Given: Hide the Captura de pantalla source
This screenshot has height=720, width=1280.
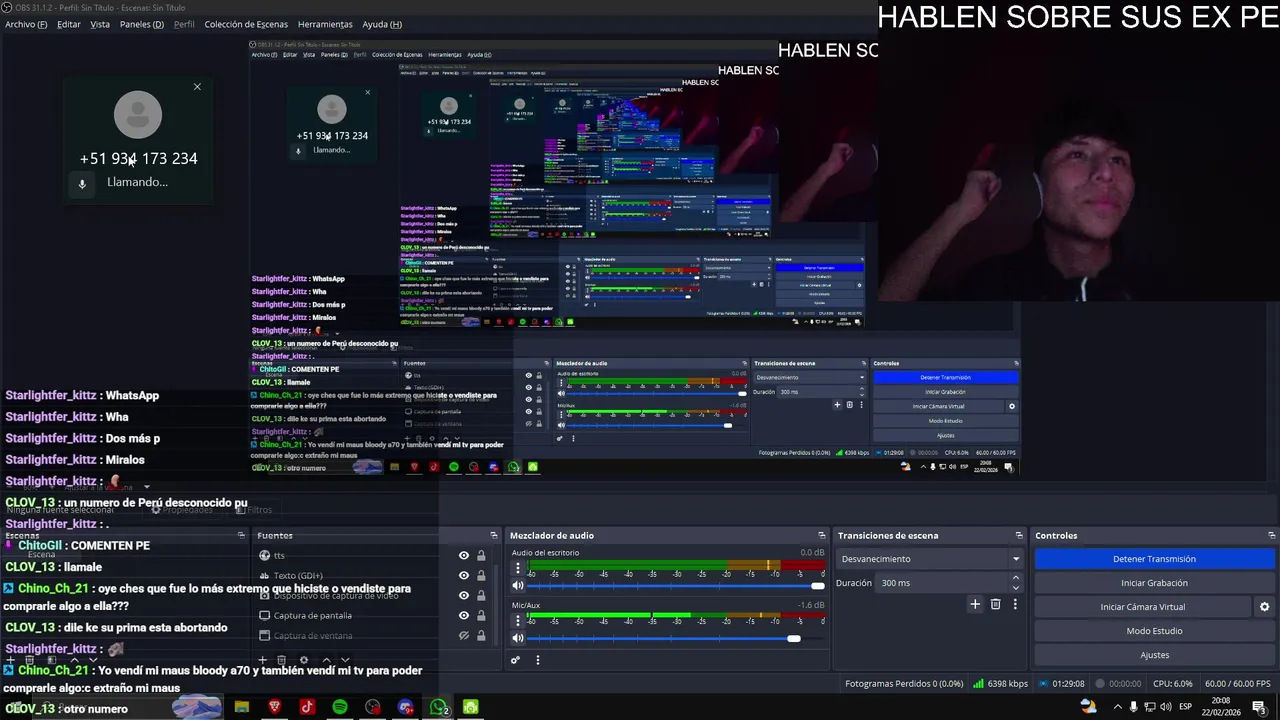Looking at the screenshot, I should coord(464,616).
